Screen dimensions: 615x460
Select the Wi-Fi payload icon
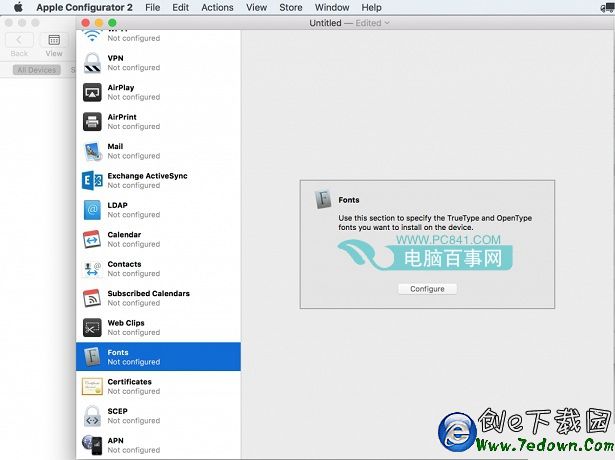92,36
